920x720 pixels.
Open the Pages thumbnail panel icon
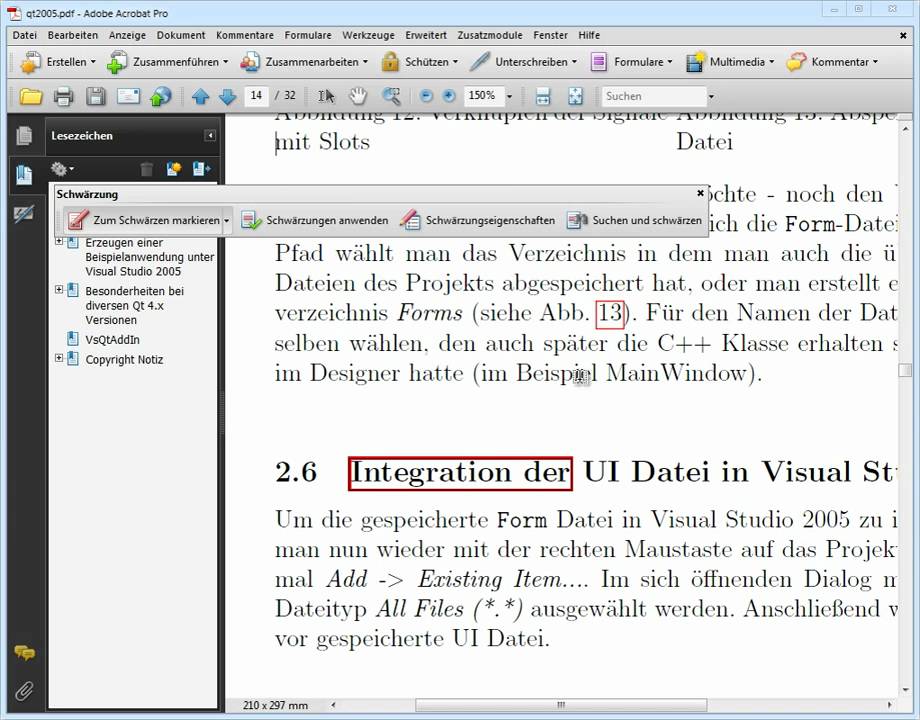pos(25,136)
